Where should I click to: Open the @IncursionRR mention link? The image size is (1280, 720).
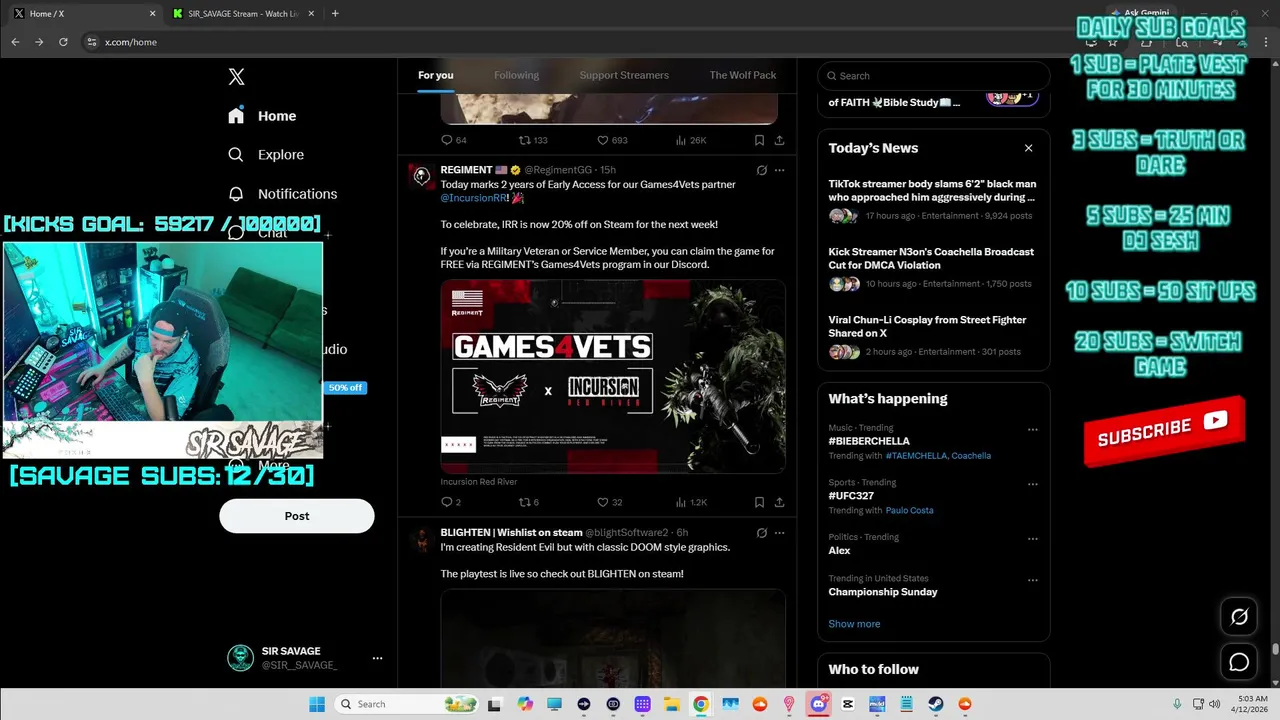click(474, 198)
